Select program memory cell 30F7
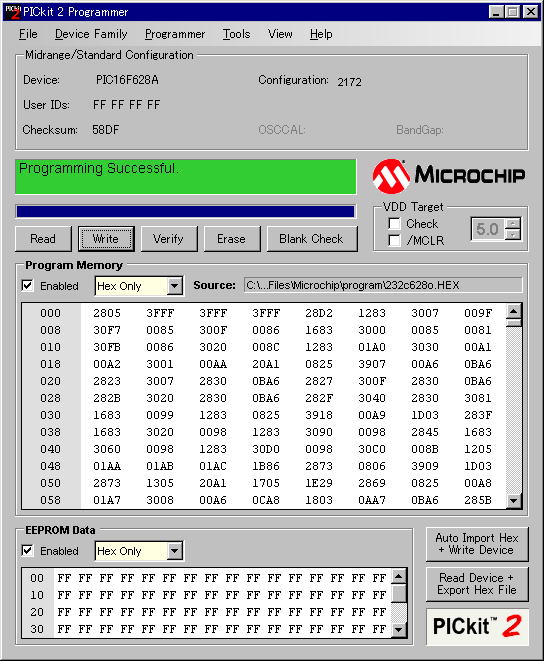This screenshot has width=544, height=661. point(107,330)
